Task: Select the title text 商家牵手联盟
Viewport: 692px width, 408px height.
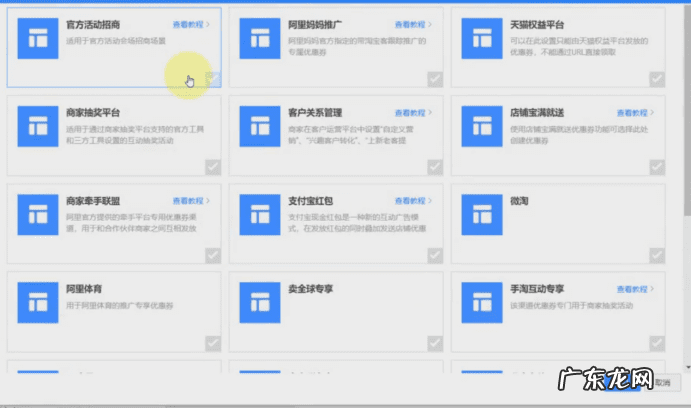Action: (x=93, y=201)
